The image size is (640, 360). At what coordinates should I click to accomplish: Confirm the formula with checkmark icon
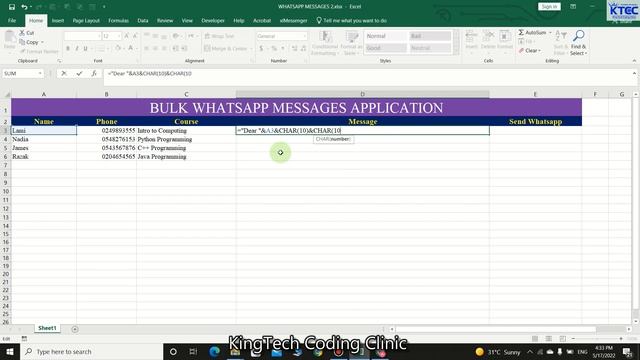tap(79, 73)
